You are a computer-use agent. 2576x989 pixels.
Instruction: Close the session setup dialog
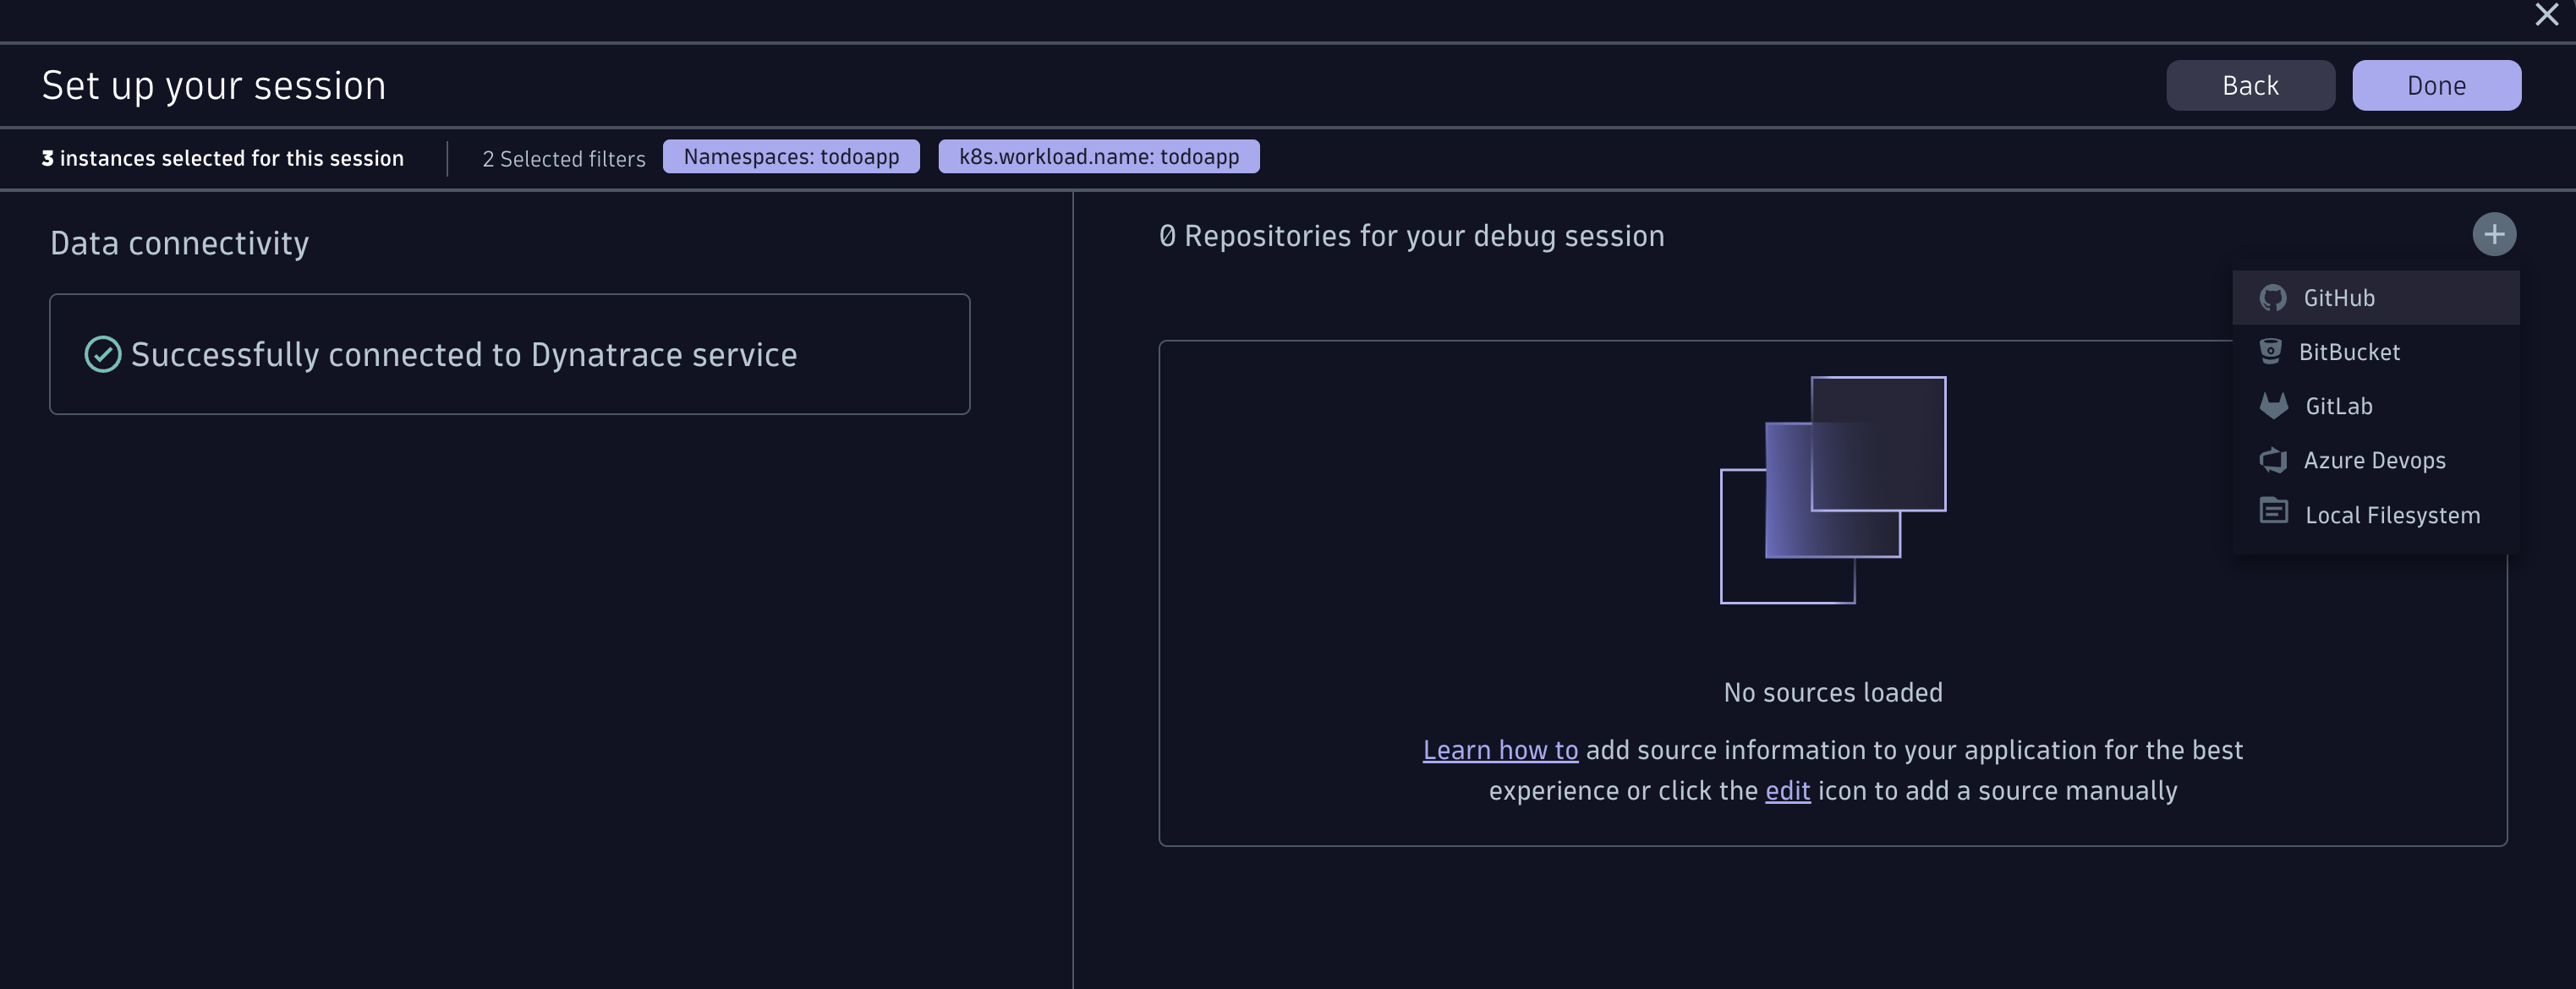(2546, 15)
